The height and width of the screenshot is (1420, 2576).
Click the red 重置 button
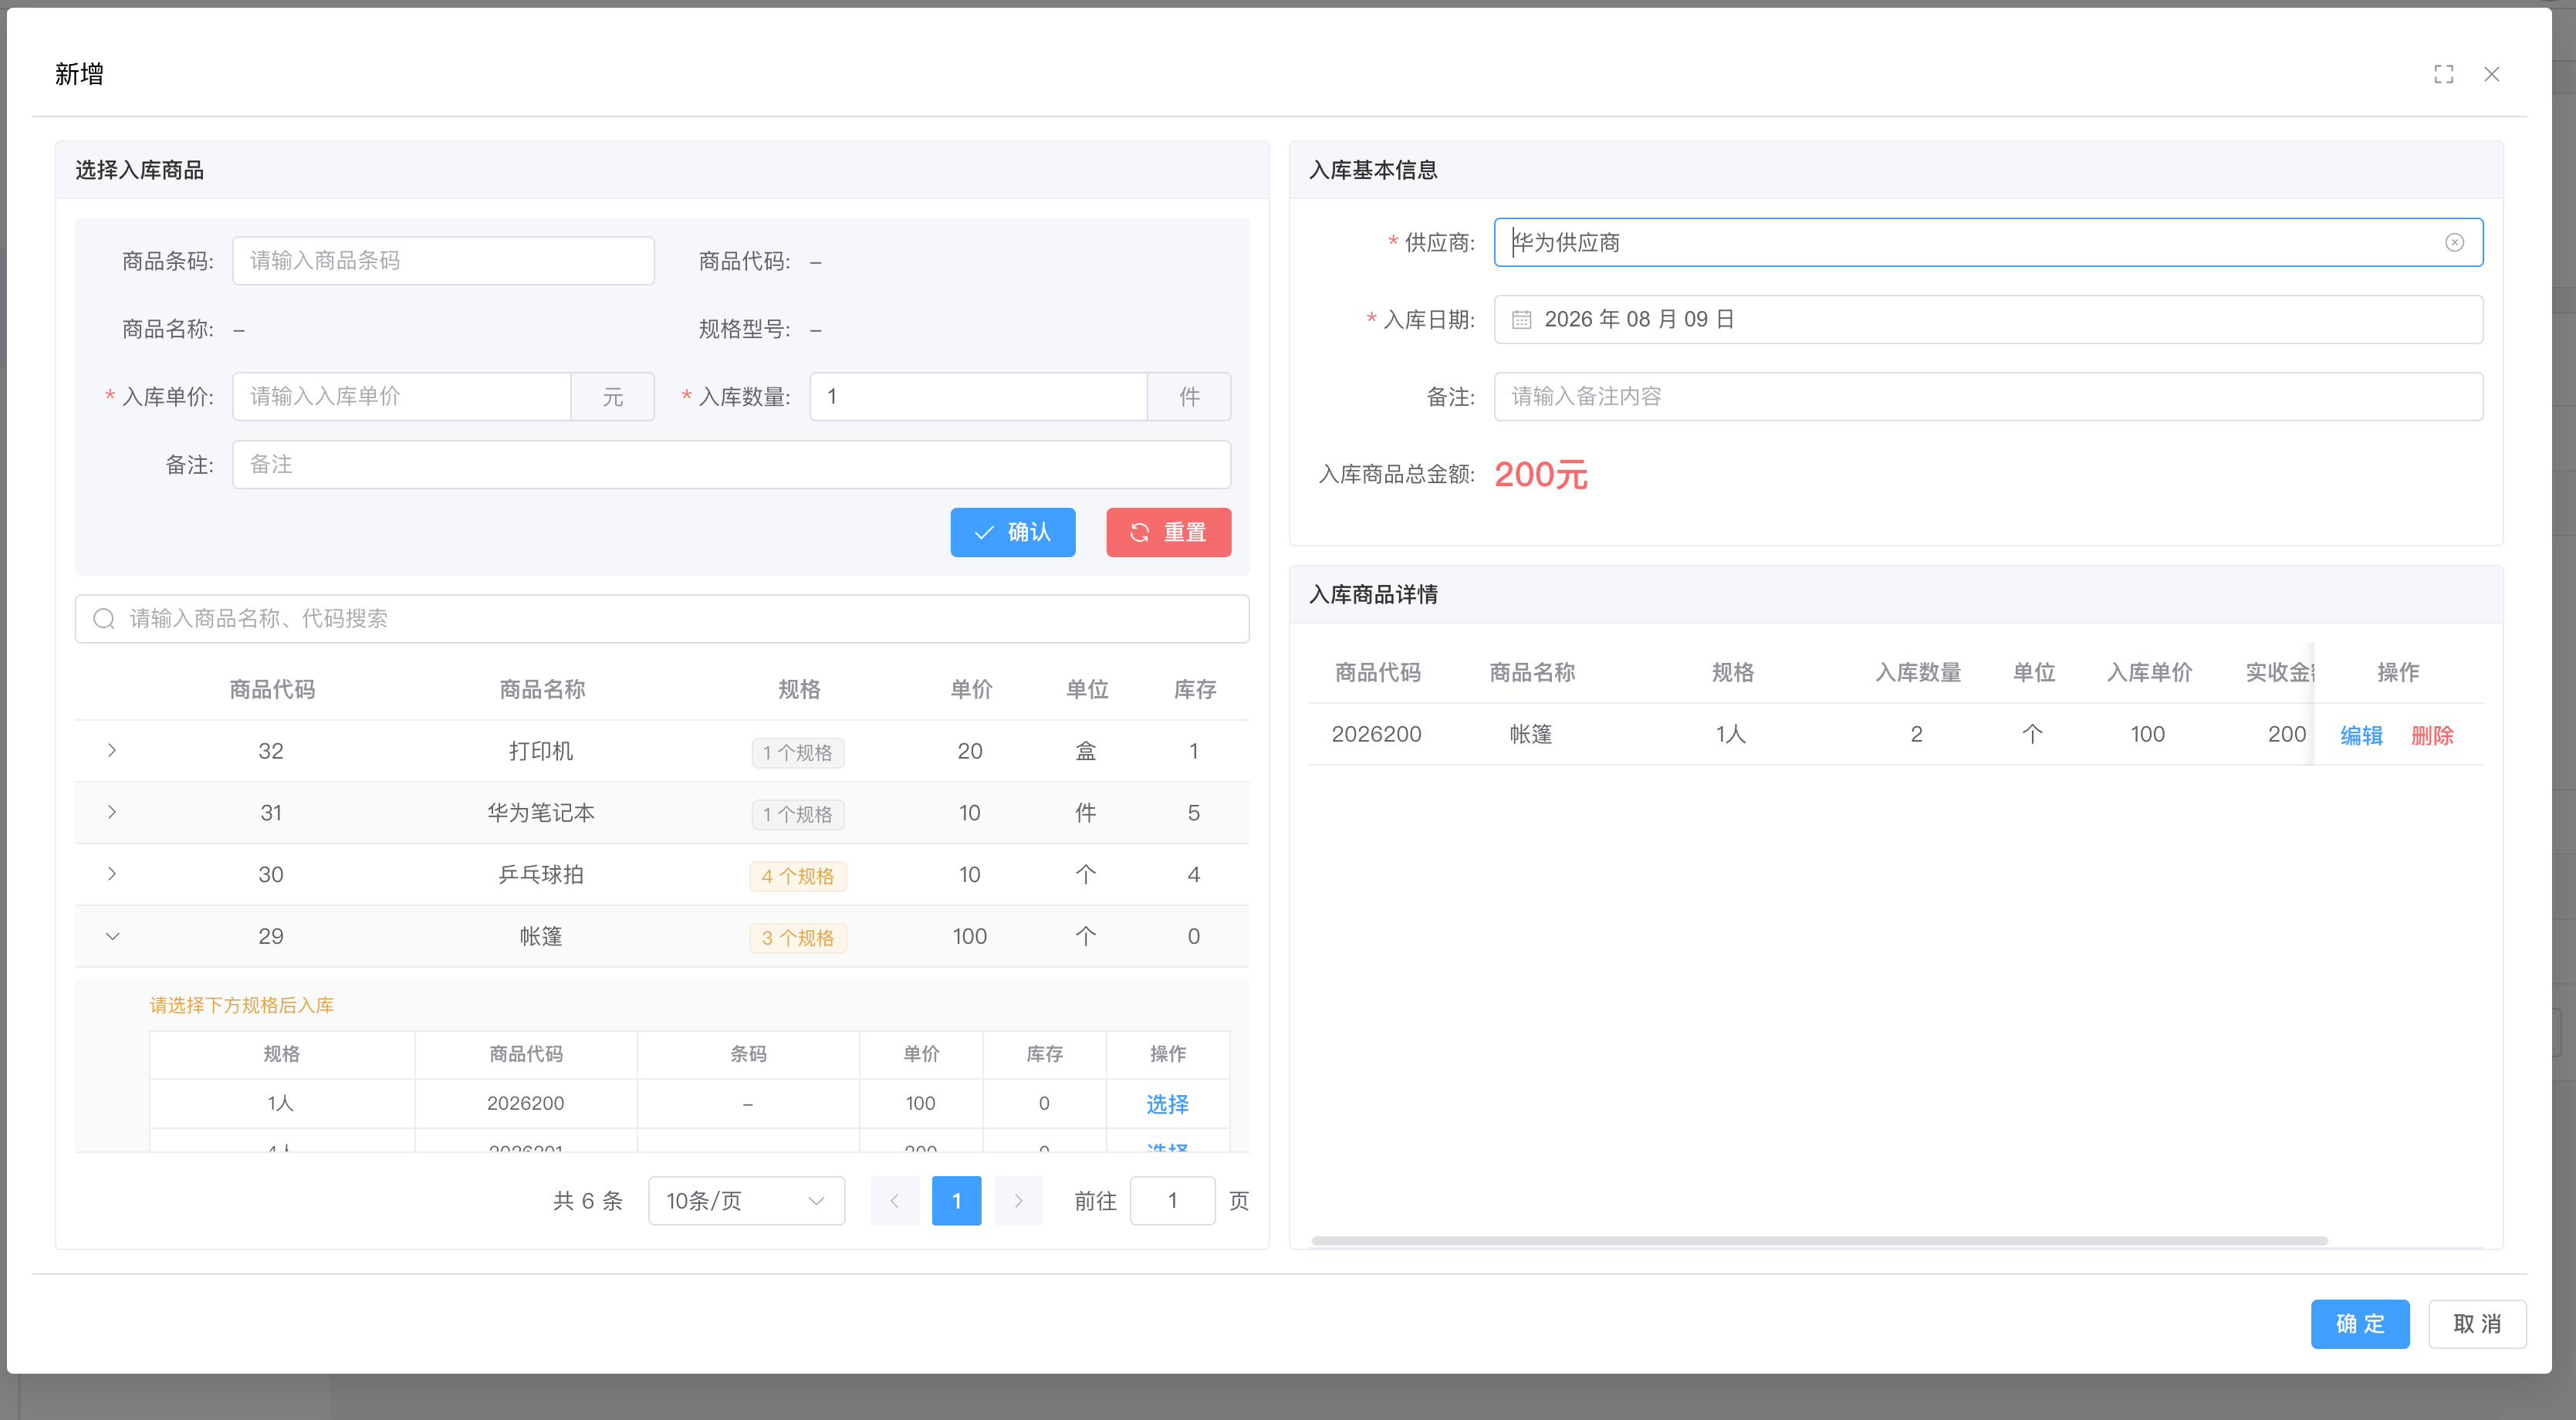1168,533
